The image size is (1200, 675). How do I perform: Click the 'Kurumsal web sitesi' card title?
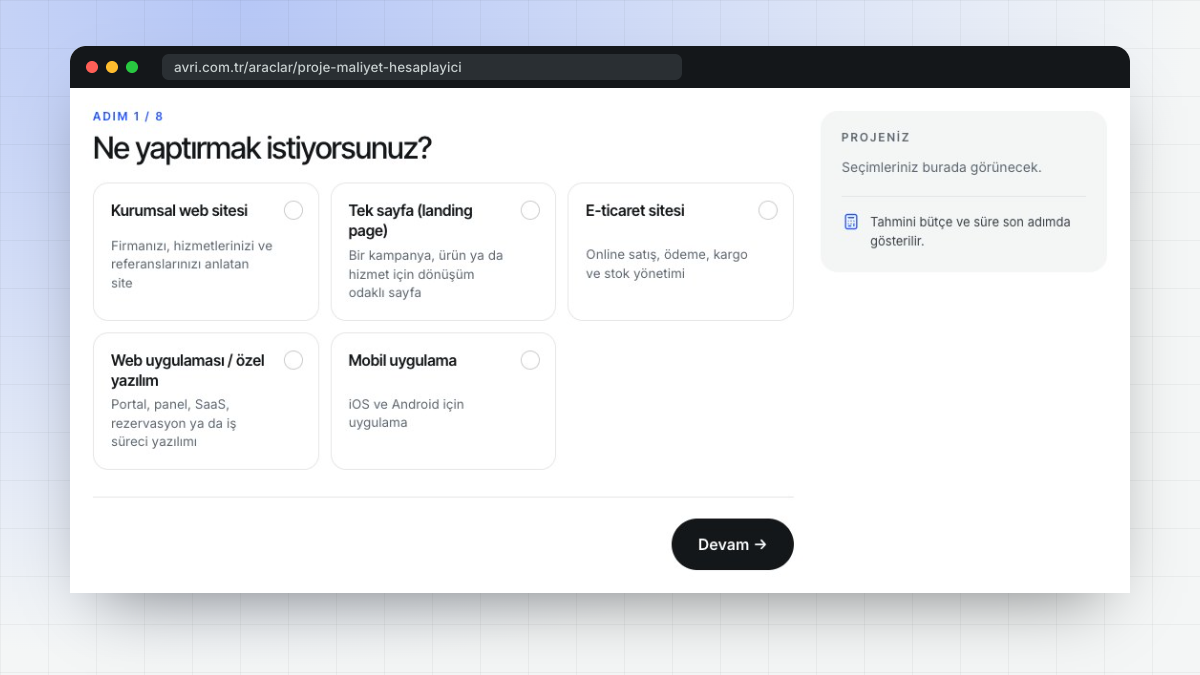[x=179, y=211]
